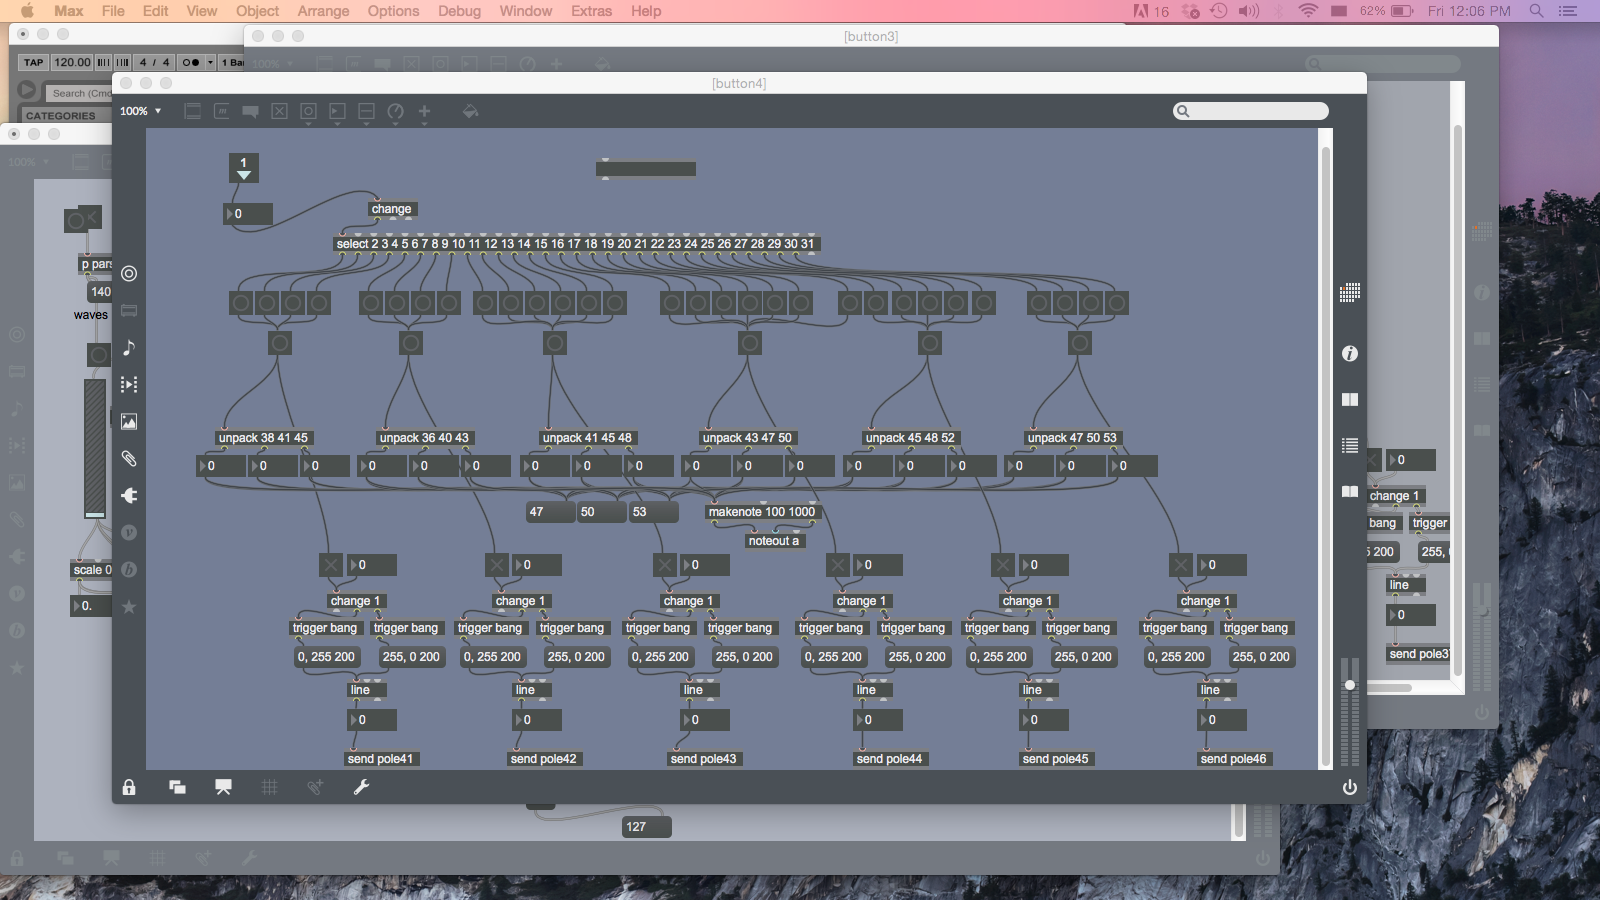Viewport: 1600px width, 900px height.
Task: Open the paint bucket color dropdown in the toolbar
Action: pos(470,111)
